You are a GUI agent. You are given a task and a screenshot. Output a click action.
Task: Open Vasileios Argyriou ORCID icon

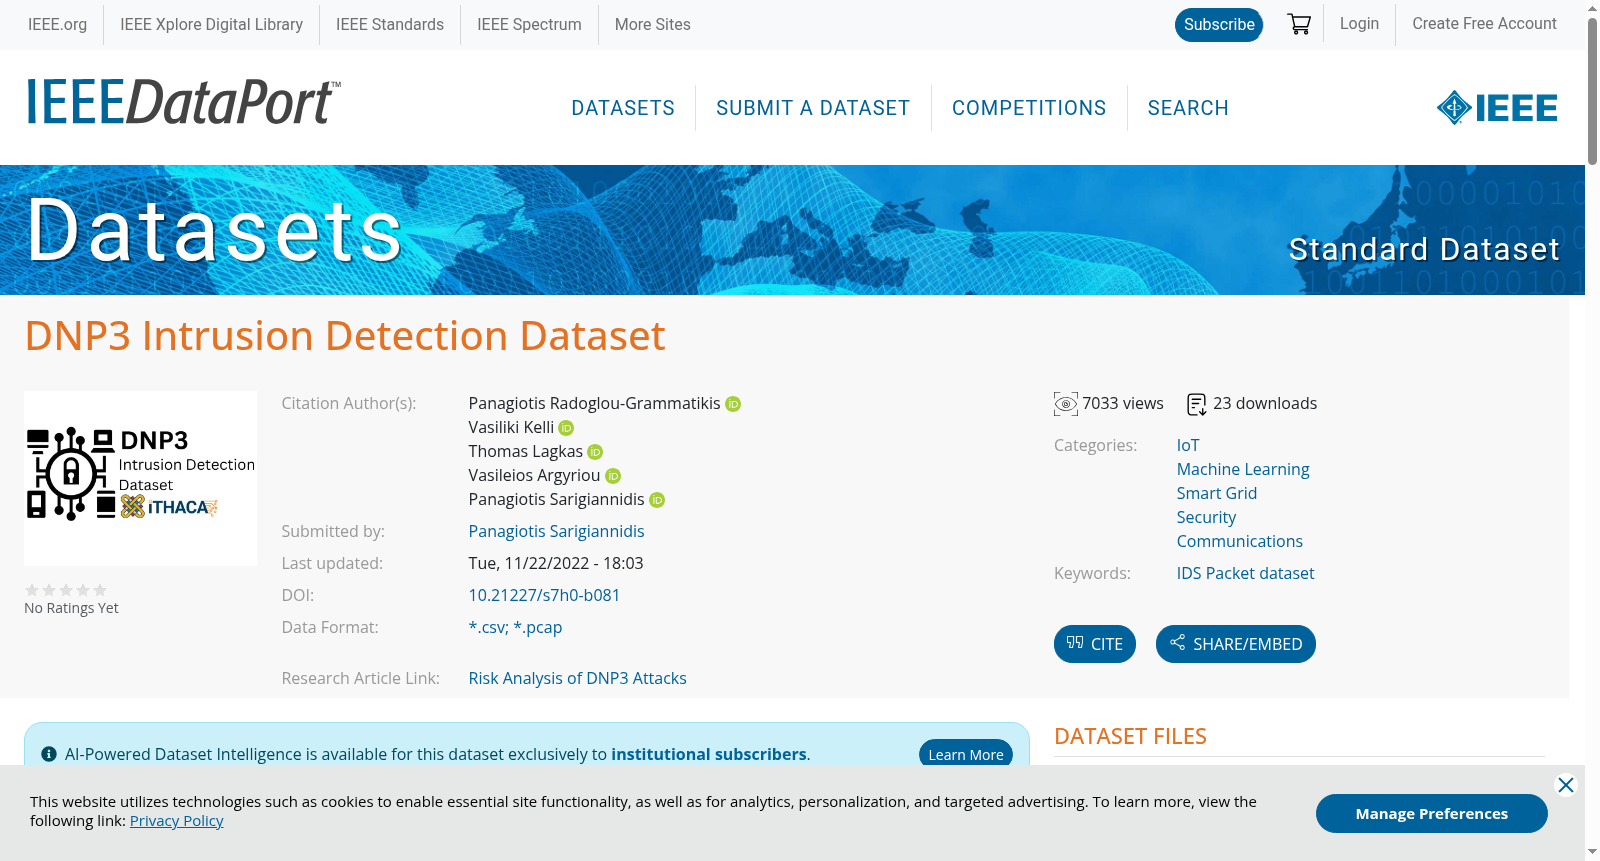pyautogui.click(x=613, y=476)
